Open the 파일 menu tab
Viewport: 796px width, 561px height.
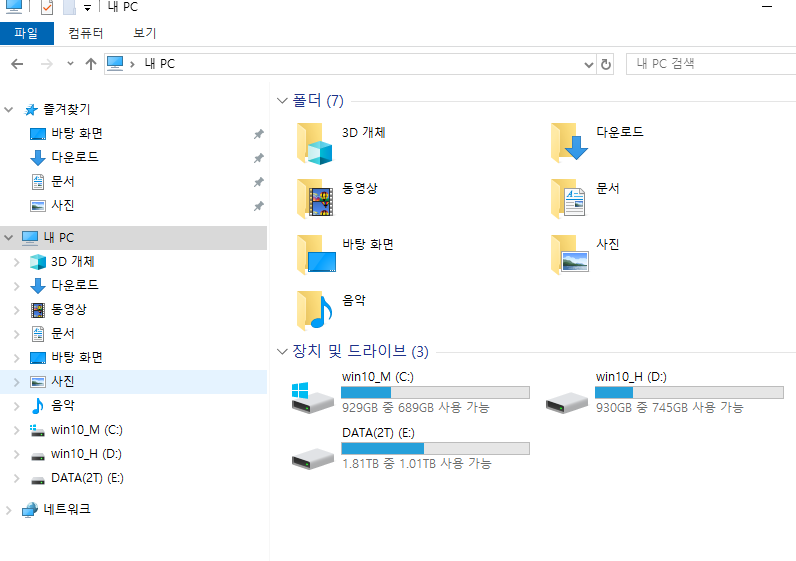[x=26, y=34]
